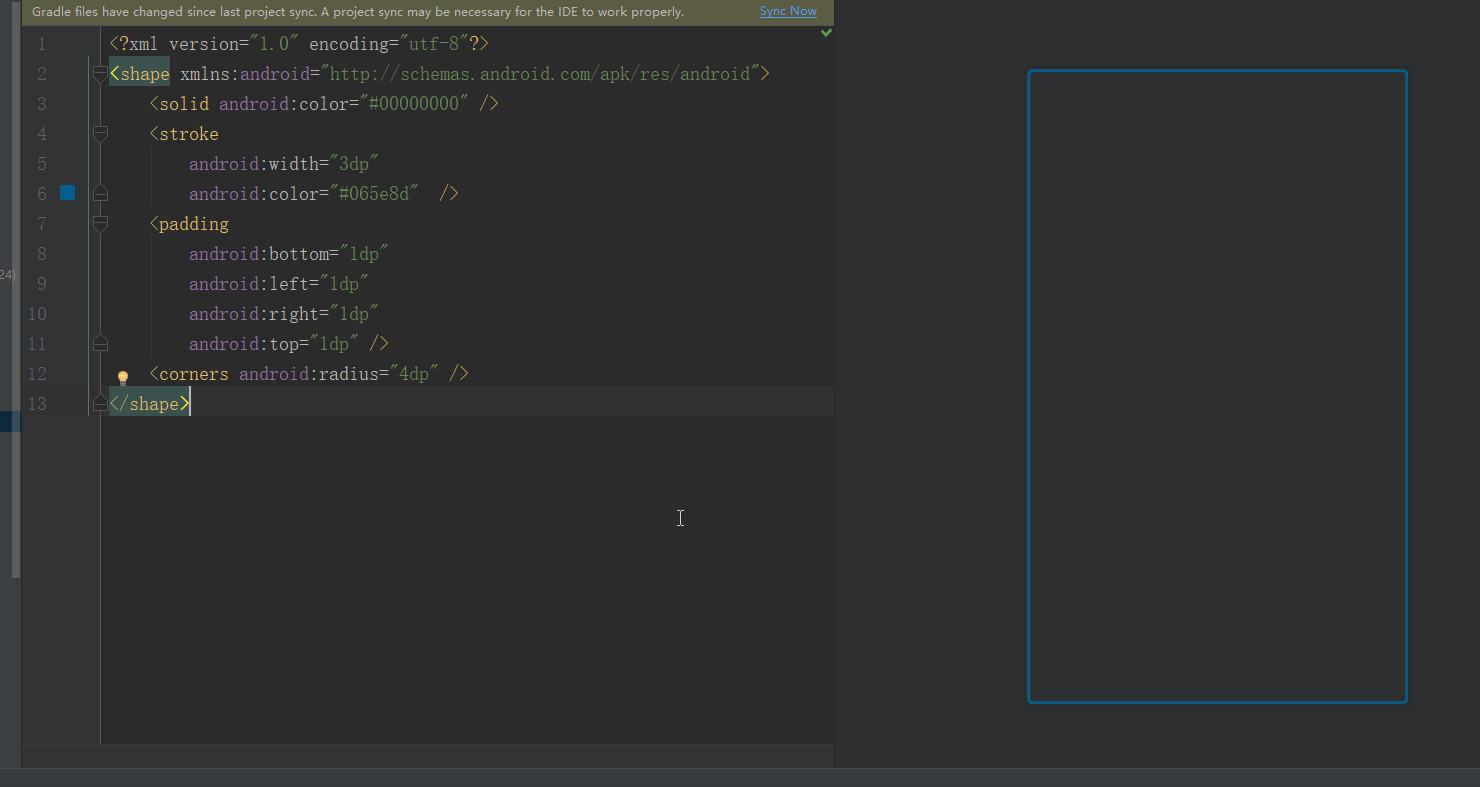
Task: Click the android:top attribute
Action: [244, 344]
